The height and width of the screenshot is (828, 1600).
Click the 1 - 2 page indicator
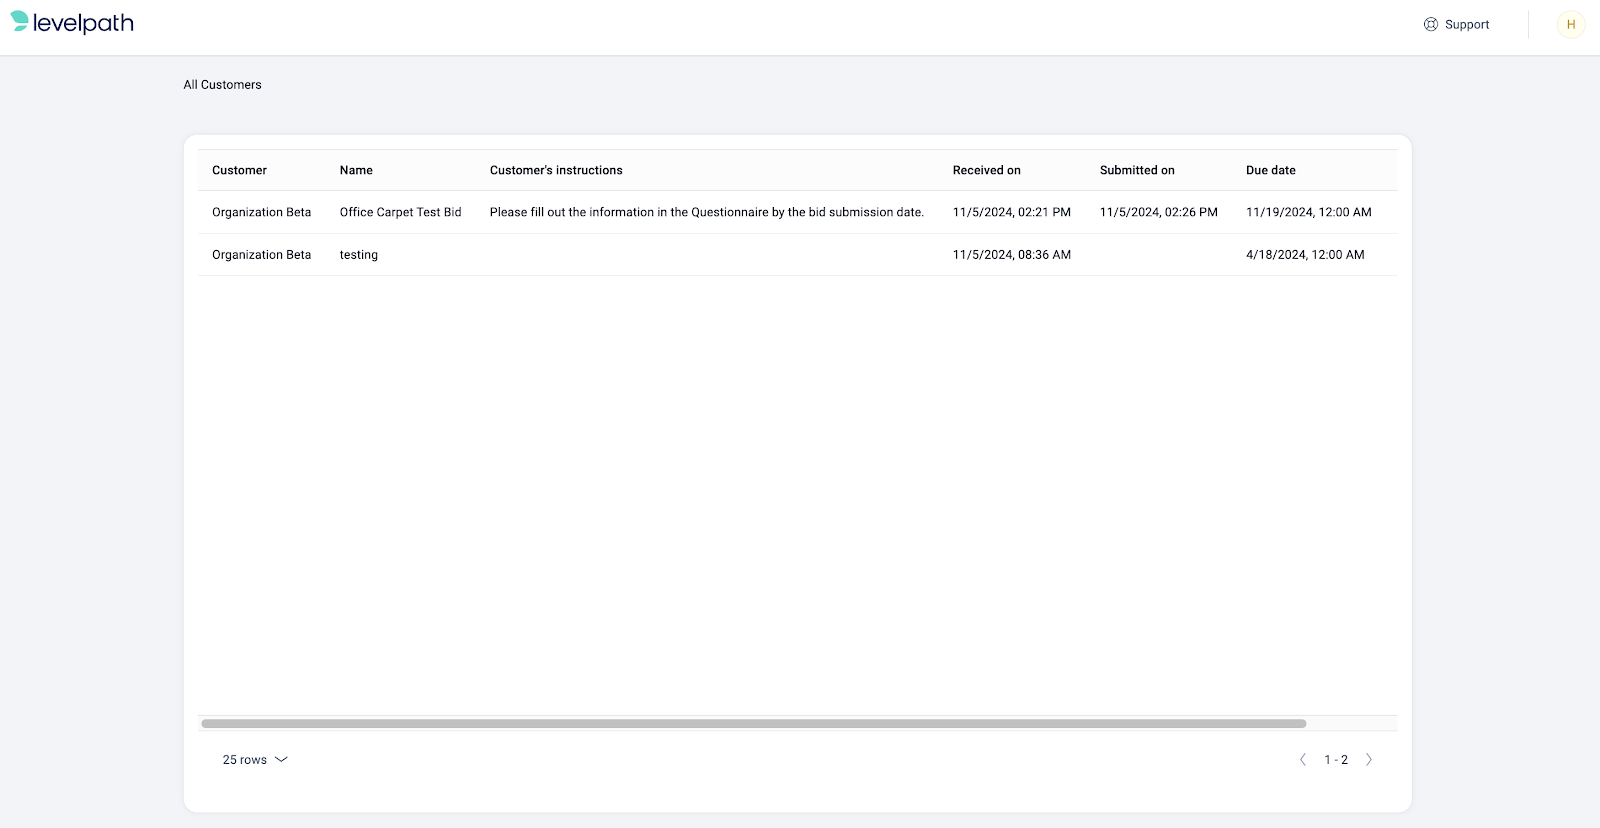tap(1336, 760)
